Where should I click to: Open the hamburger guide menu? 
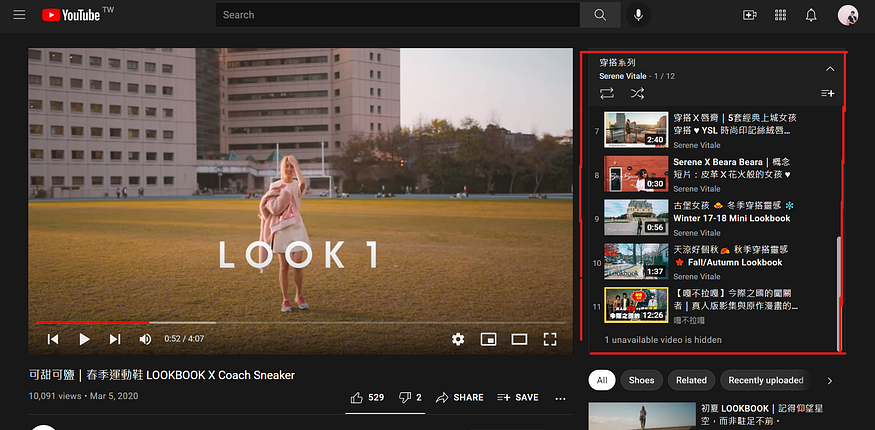(x=20, y=15)
